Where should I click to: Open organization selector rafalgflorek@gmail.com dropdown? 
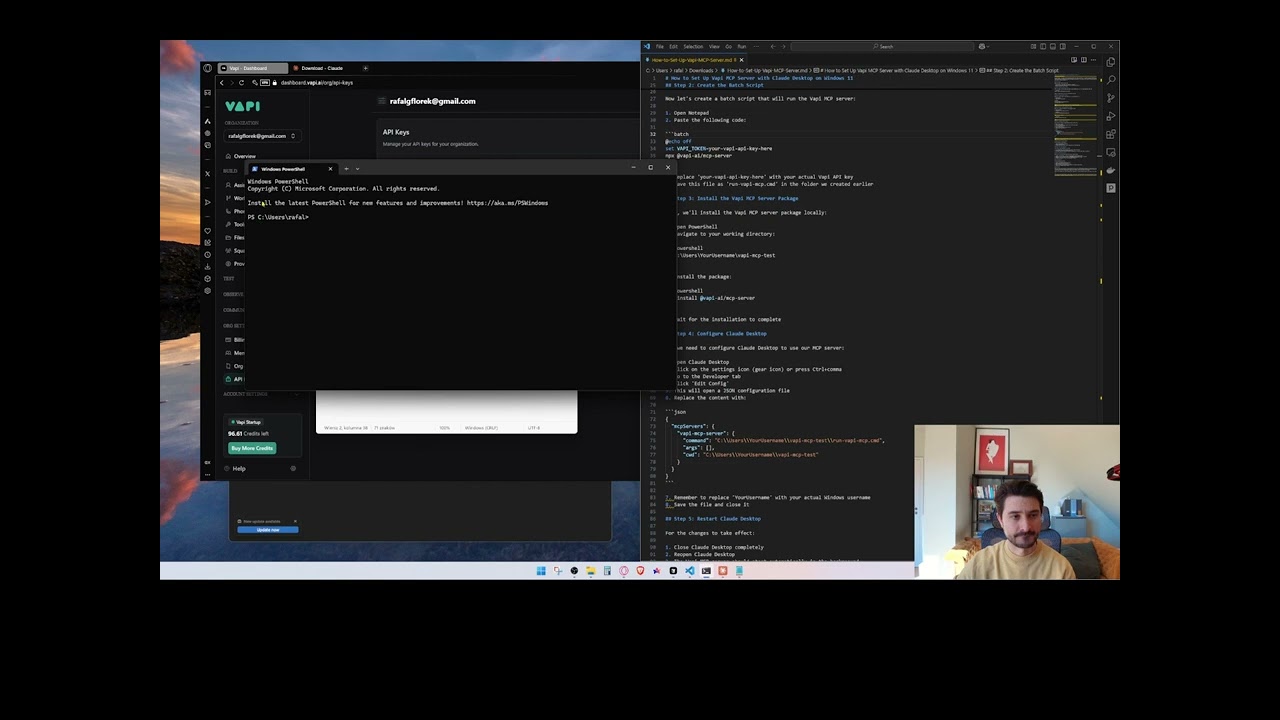point(261,136)
